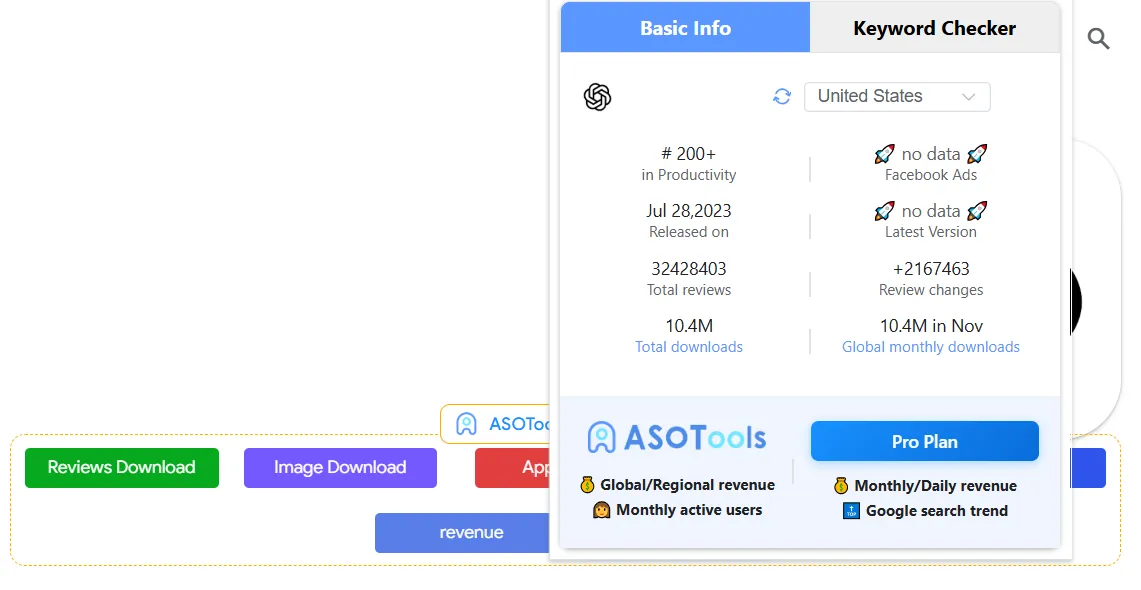Open the United States country dropdown
The width and height of the screenshot is (1141, 590).
[x=896, y=96]
